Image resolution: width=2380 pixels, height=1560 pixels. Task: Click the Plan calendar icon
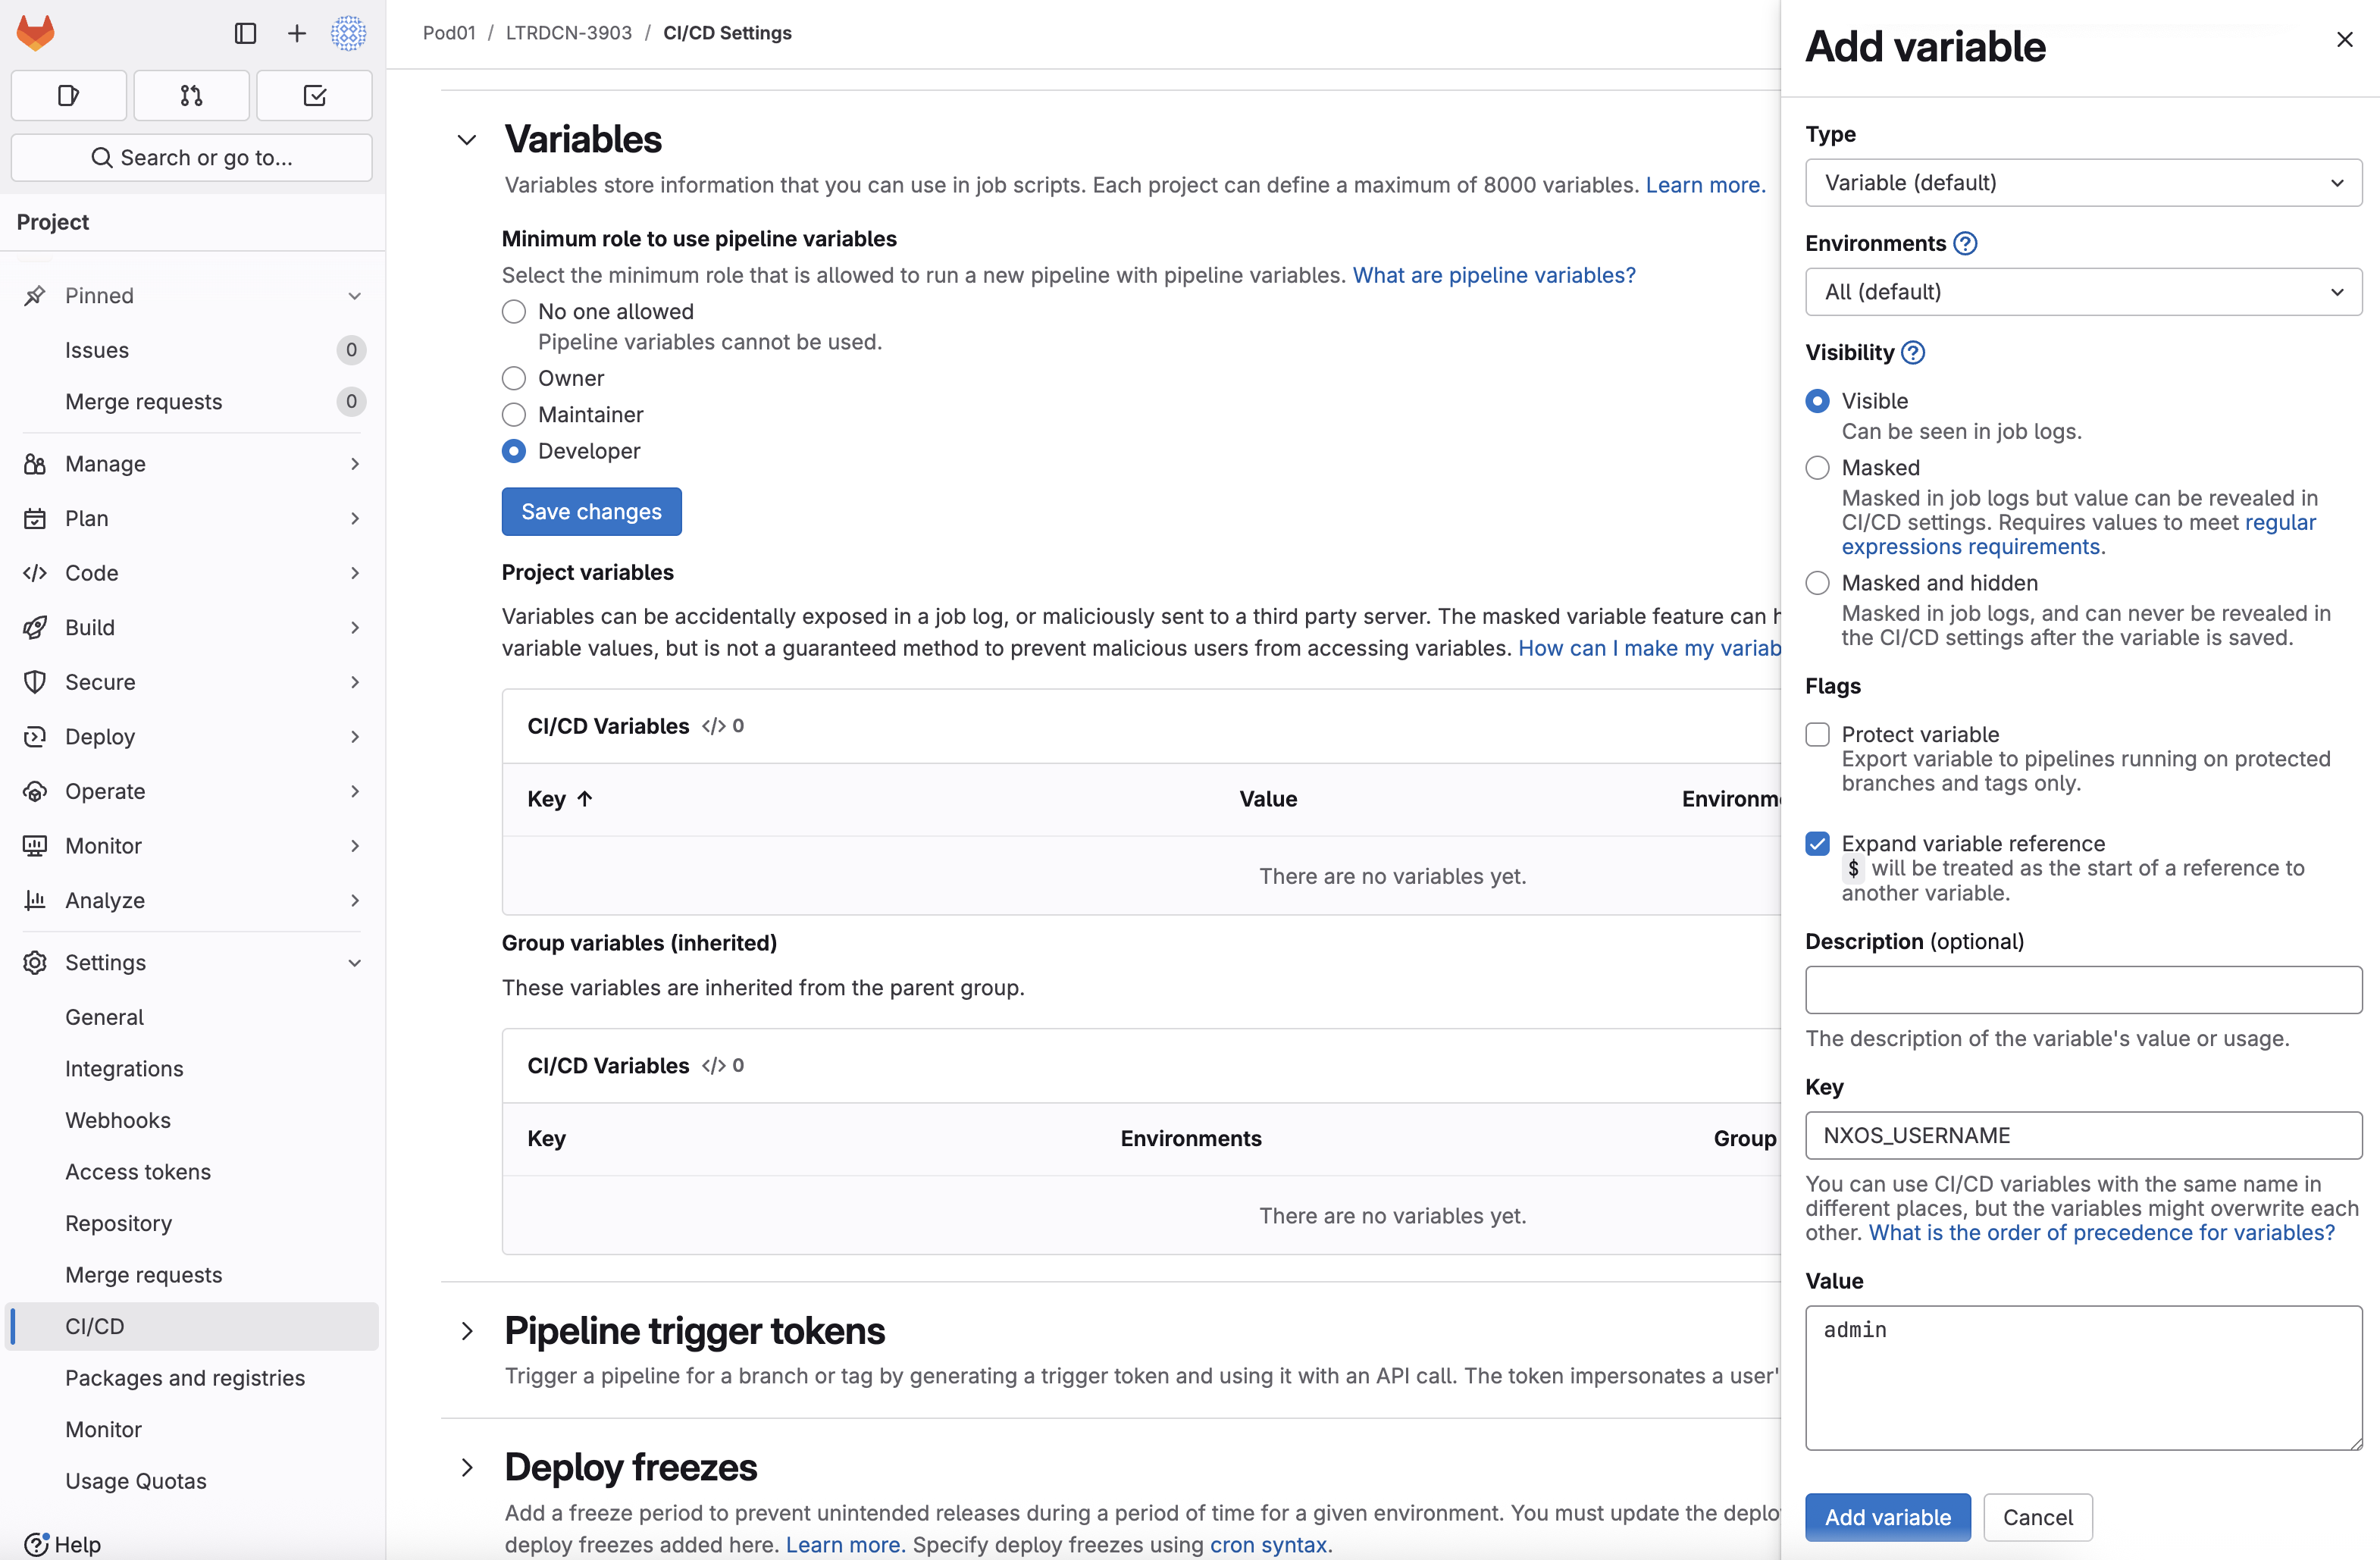(x=35, y=519)
